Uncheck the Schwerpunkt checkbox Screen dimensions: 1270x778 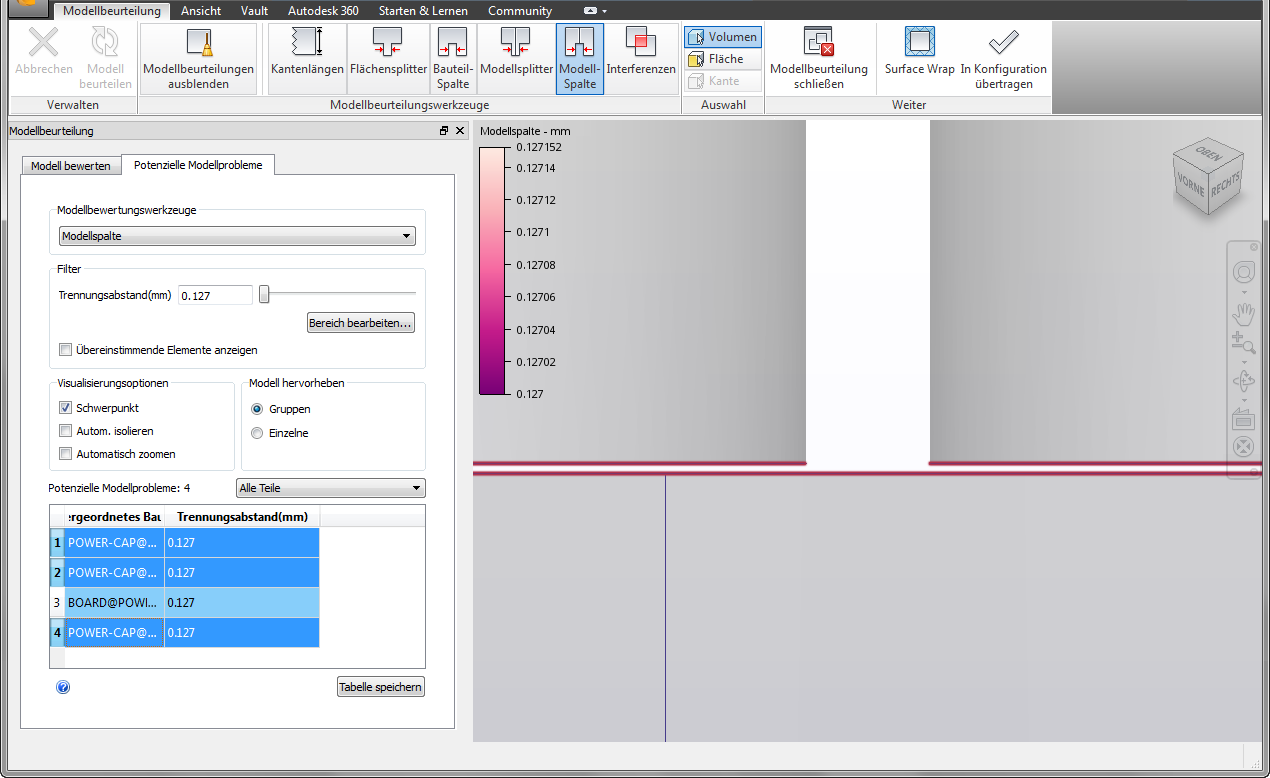(x=66, y=408)
